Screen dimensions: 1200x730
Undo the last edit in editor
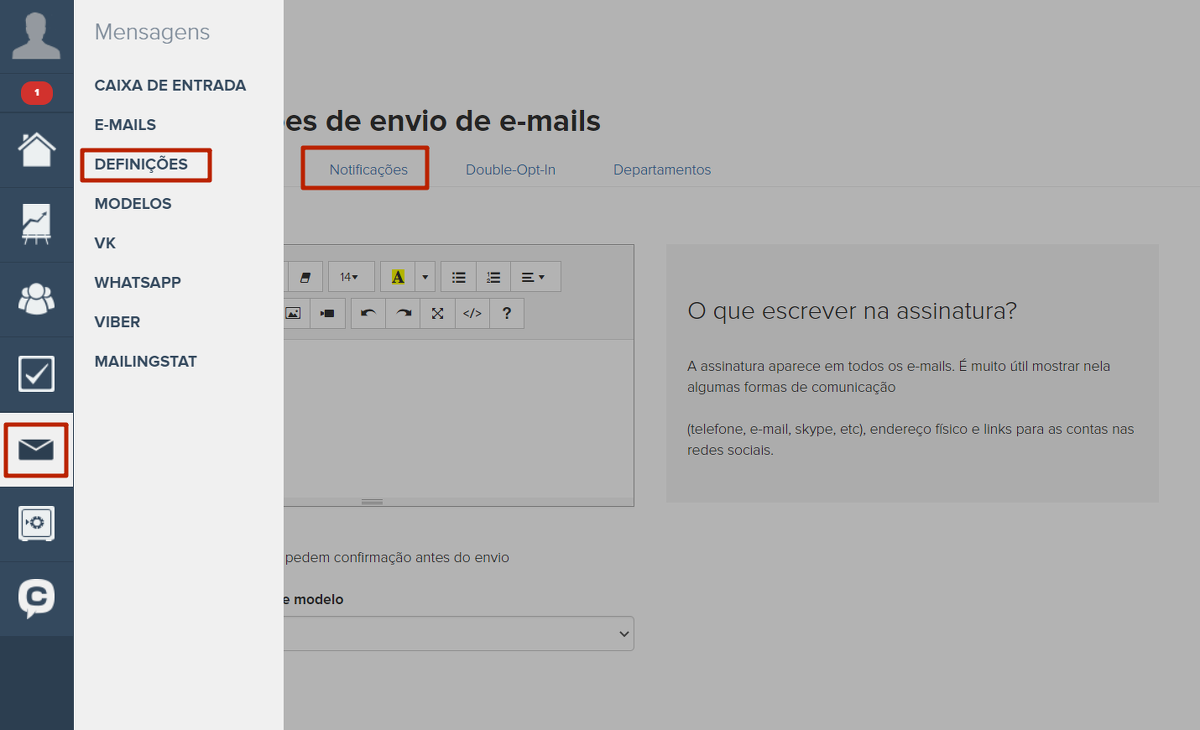368,313
